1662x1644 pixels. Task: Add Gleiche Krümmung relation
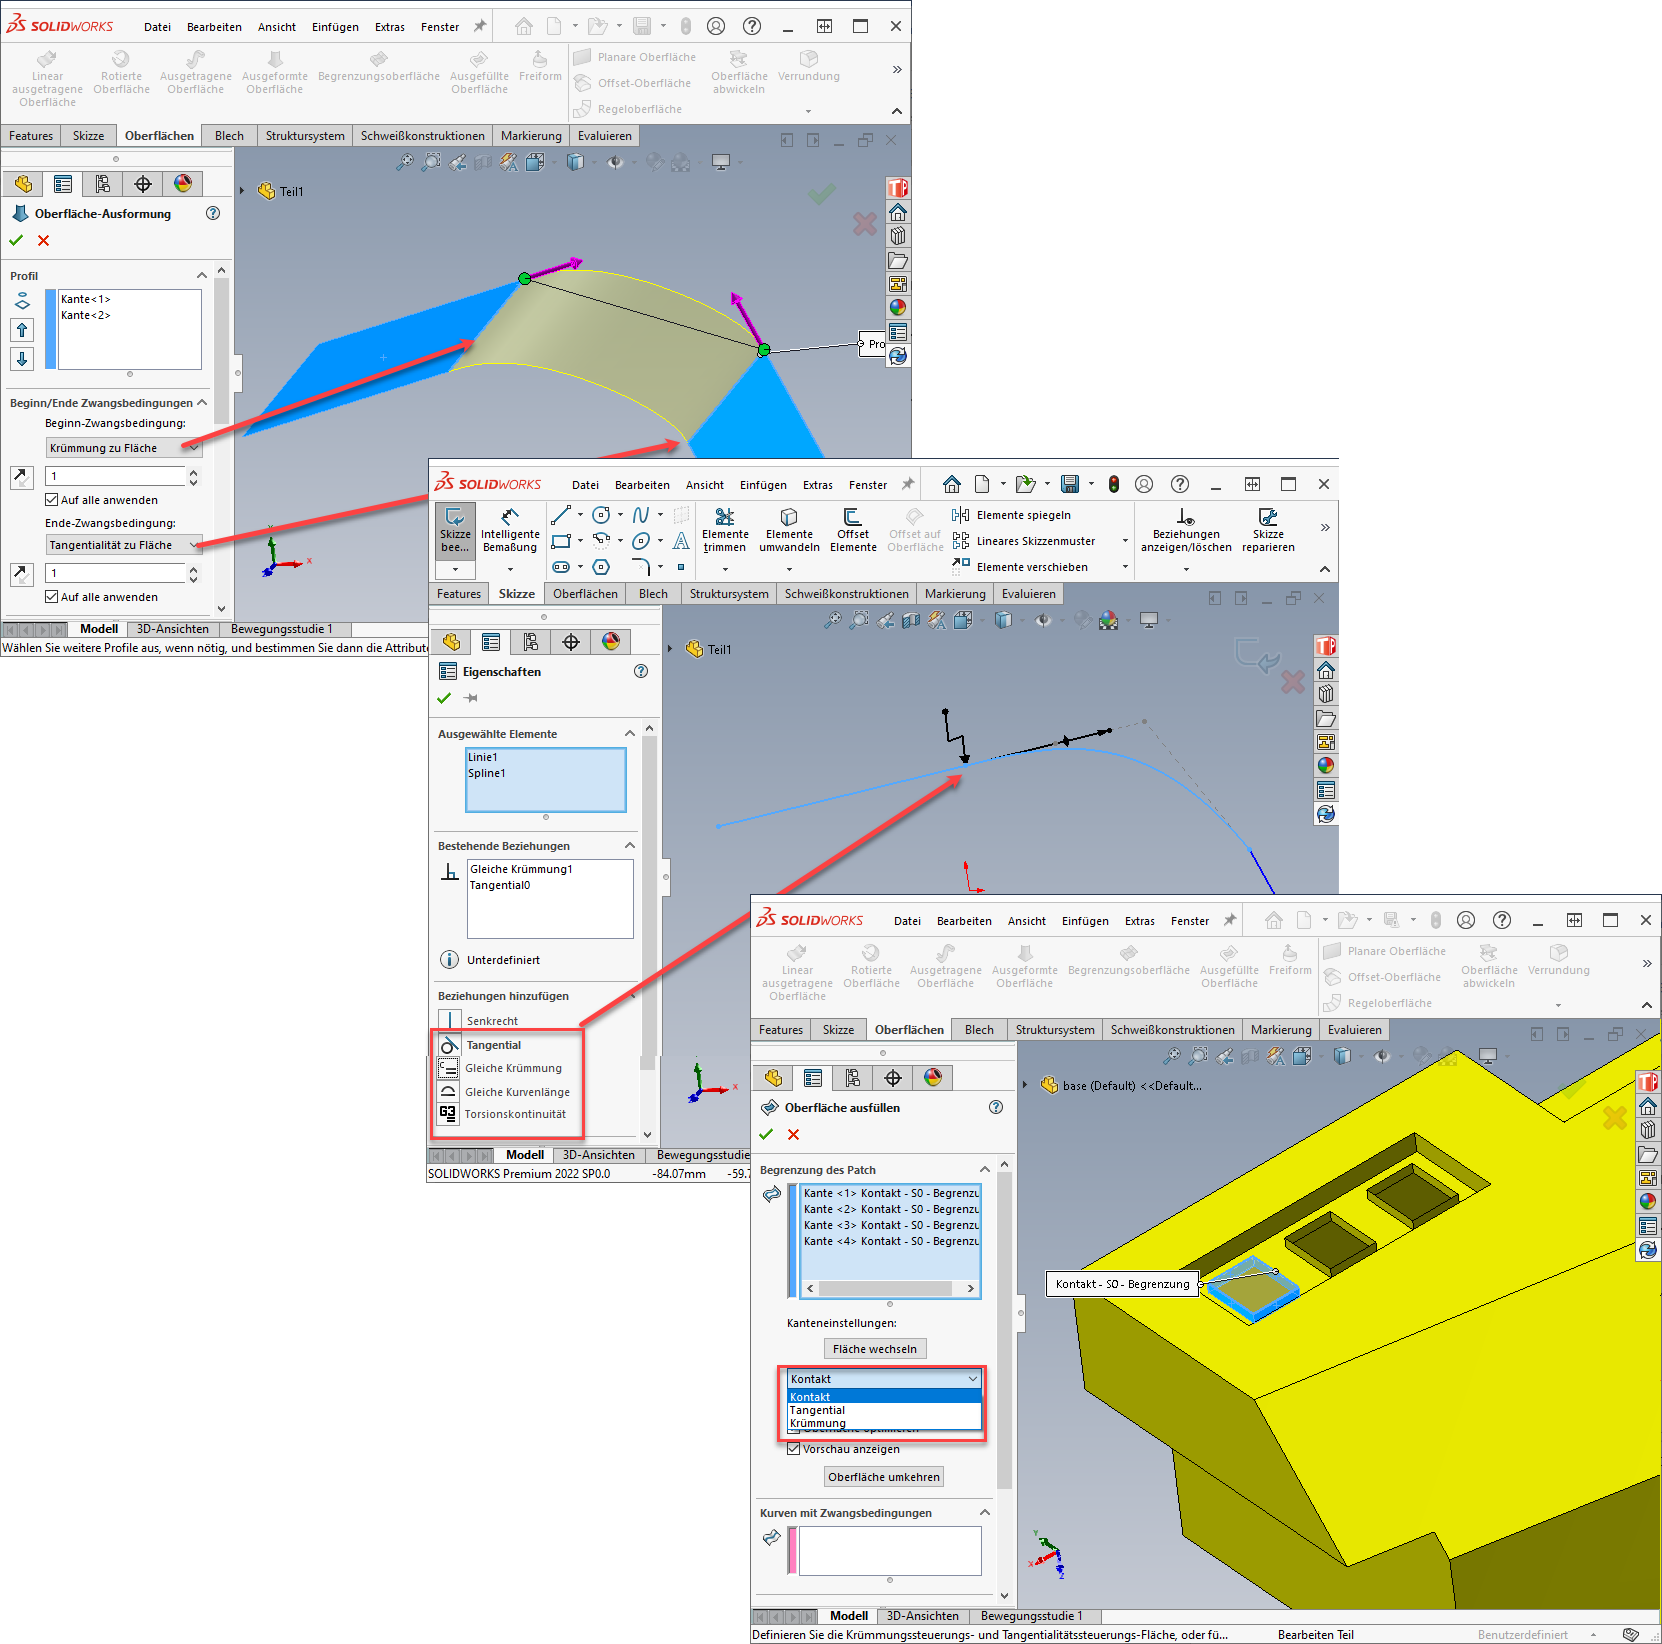[x=512, y=1068]
